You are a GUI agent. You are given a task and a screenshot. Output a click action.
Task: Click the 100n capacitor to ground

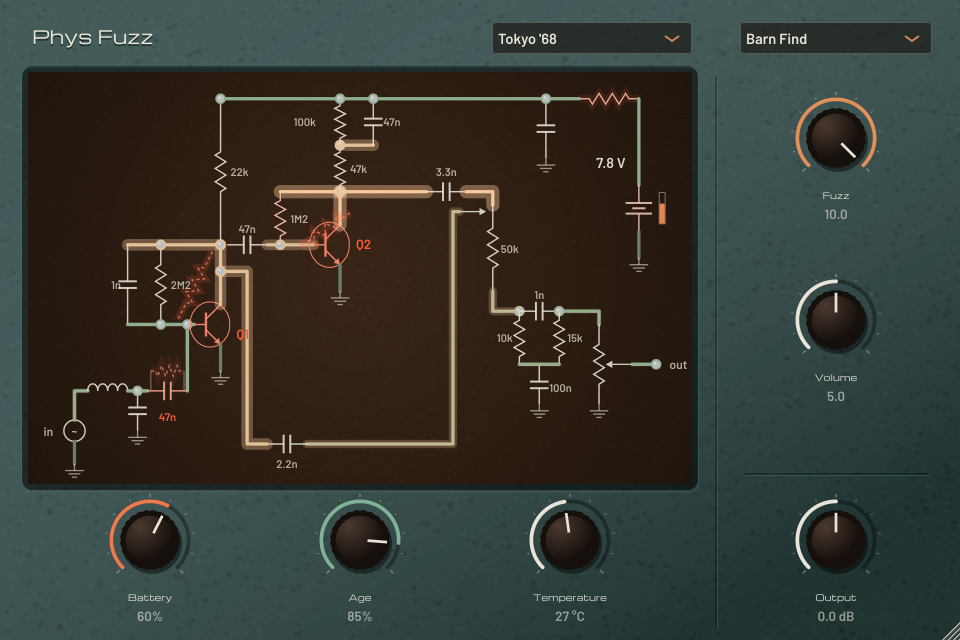539,386
